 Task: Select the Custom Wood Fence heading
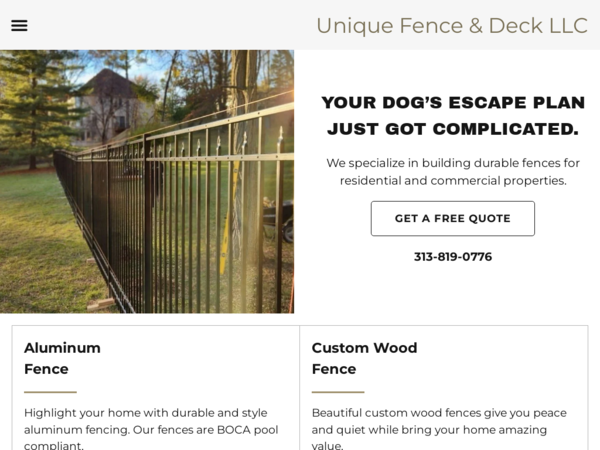click(364, 358)
